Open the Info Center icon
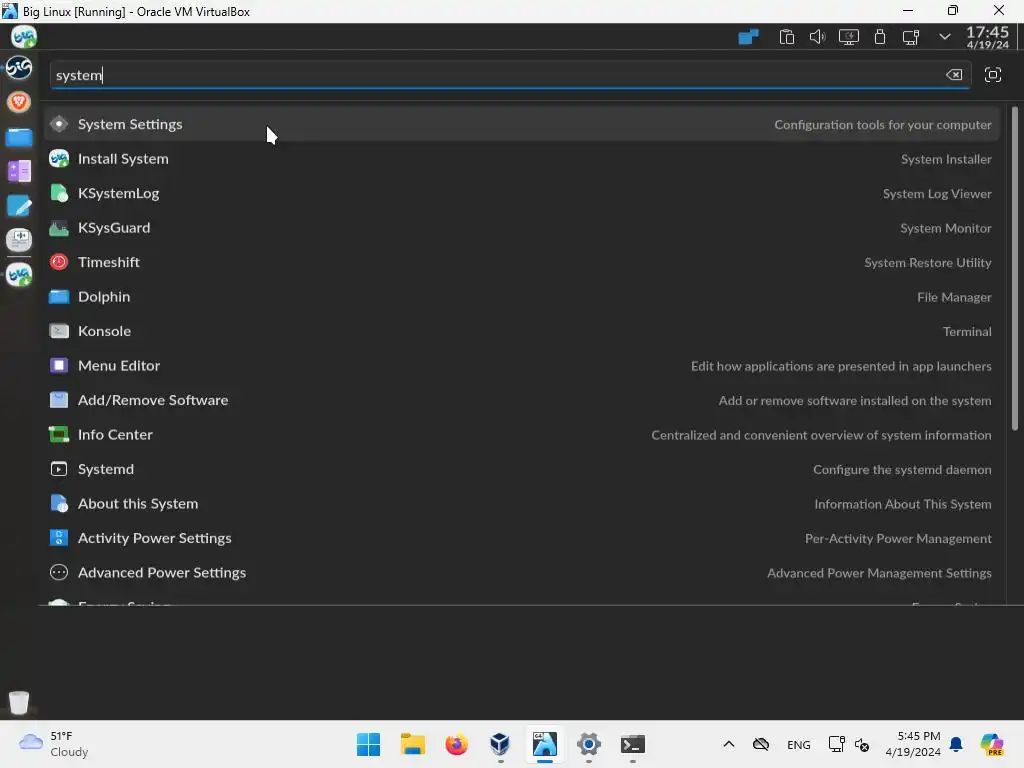The height and width of the screenshot is (768, 1024). 59,435
